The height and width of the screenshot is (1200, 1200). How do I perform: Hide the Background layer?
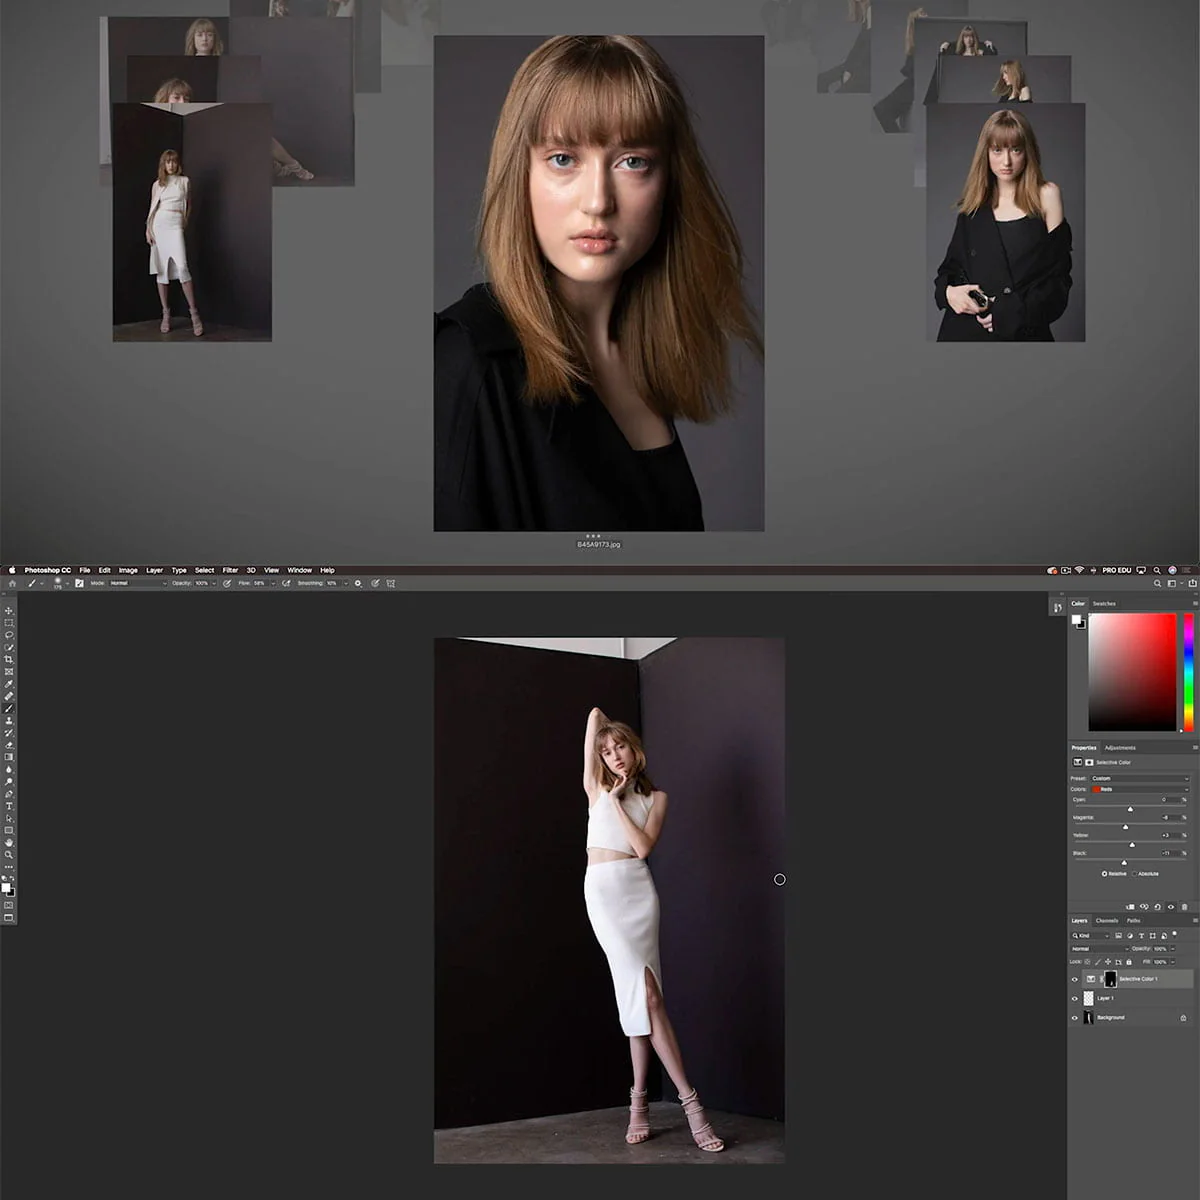pos(1075,1017)
